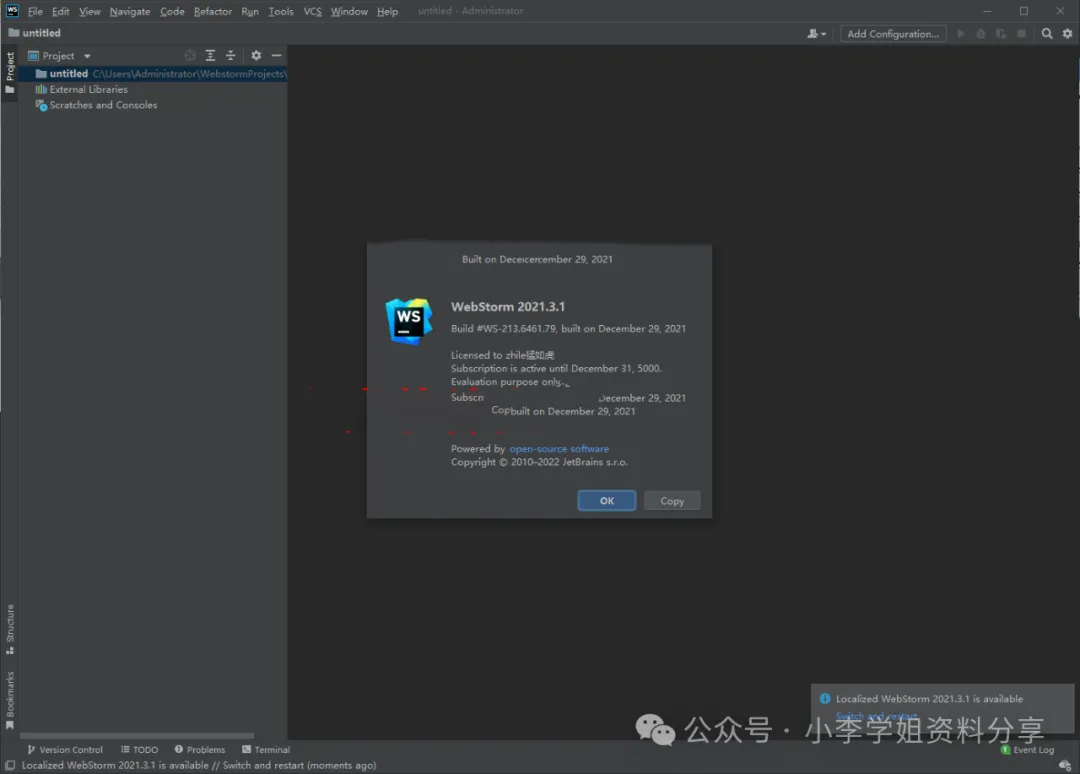The width and height of the screenshot is (1080, 774).
Task: Open the Window menu
Action: (349, 11)
